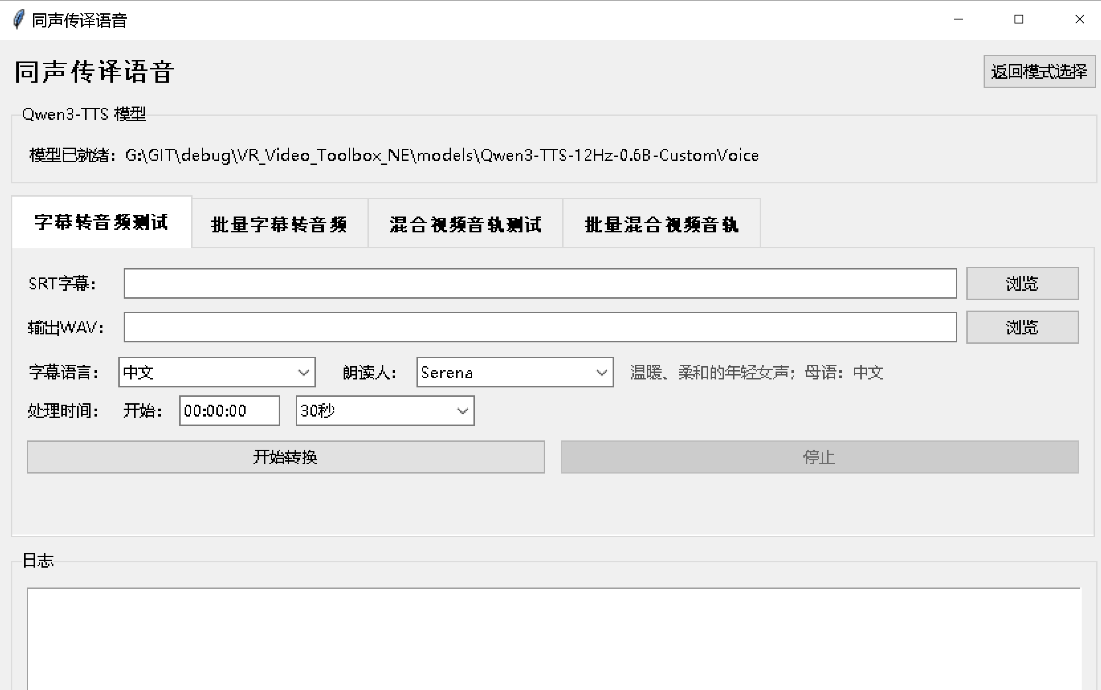Open the 批量字幕转音频 tab

pos(279,224)
